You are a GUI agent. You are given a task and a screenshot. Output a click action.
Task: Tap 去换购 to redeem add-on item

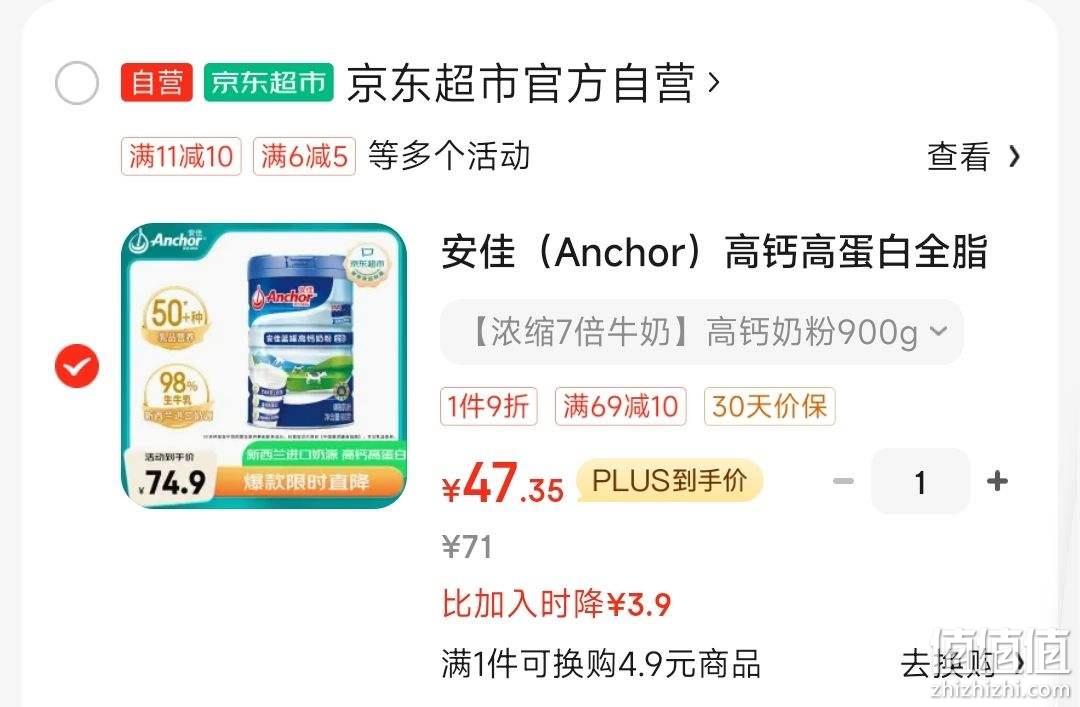(x=963, y=664)
